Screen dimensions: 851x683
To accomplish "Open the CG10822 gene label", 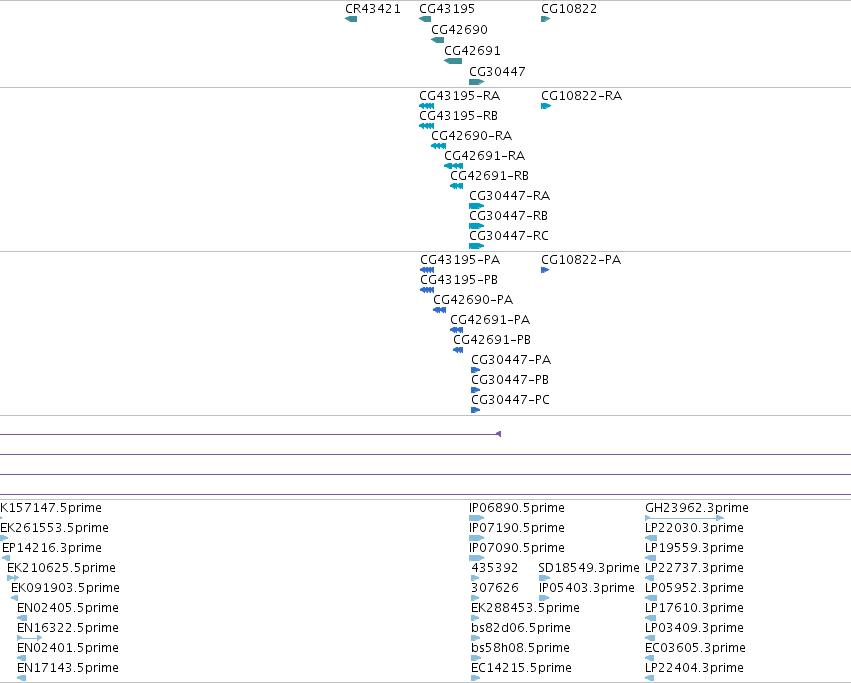I will (569, 9).
